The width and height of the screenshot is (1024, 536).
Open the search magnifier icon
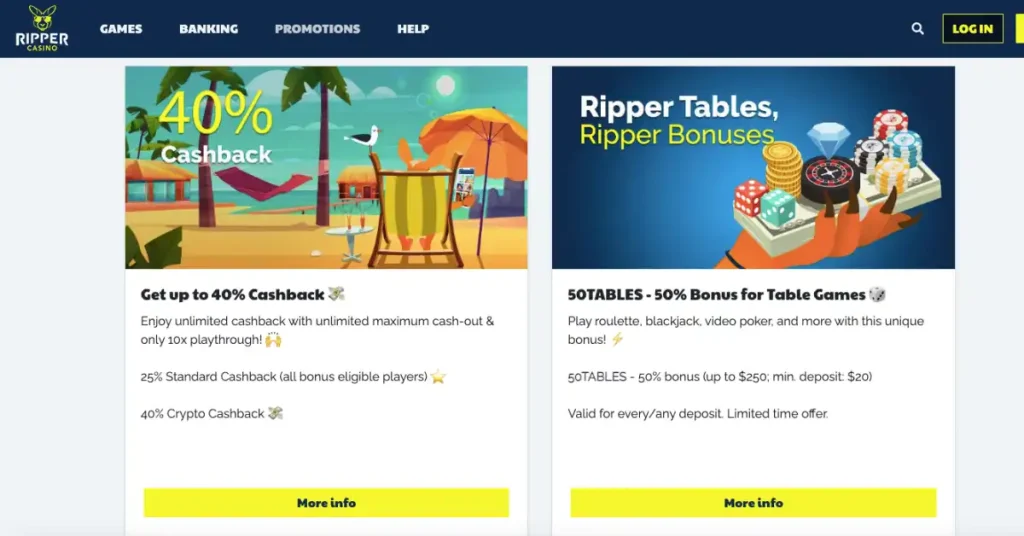[918, 29]
